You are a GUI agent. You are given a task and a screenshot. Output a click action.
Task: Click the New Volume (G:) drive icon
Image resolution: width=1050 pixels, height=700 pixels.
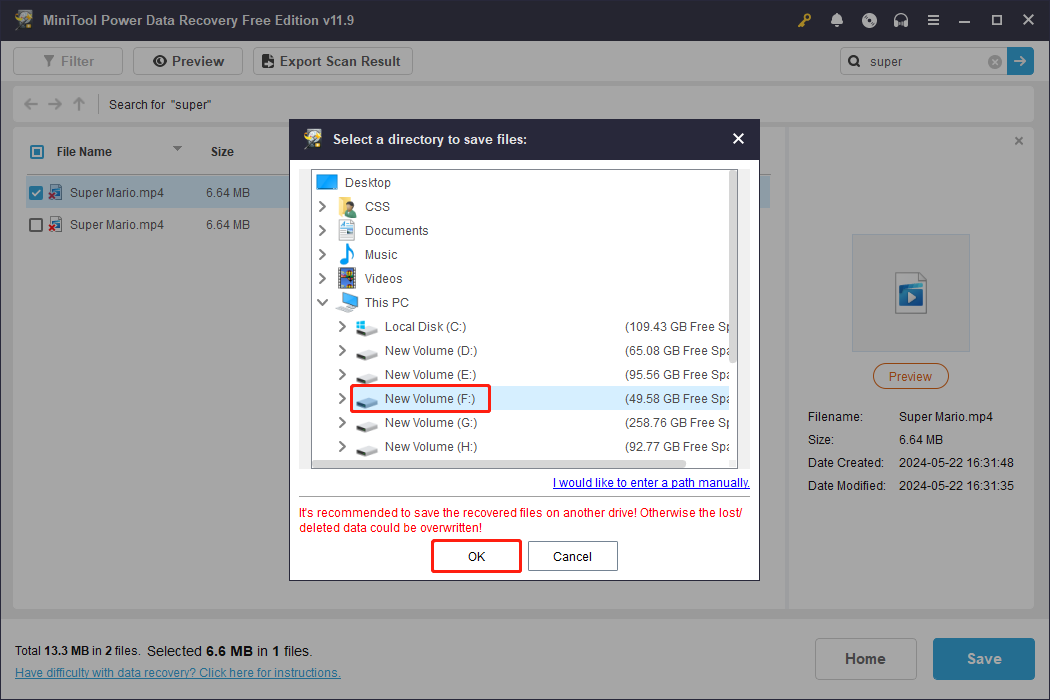click(366, 425)
